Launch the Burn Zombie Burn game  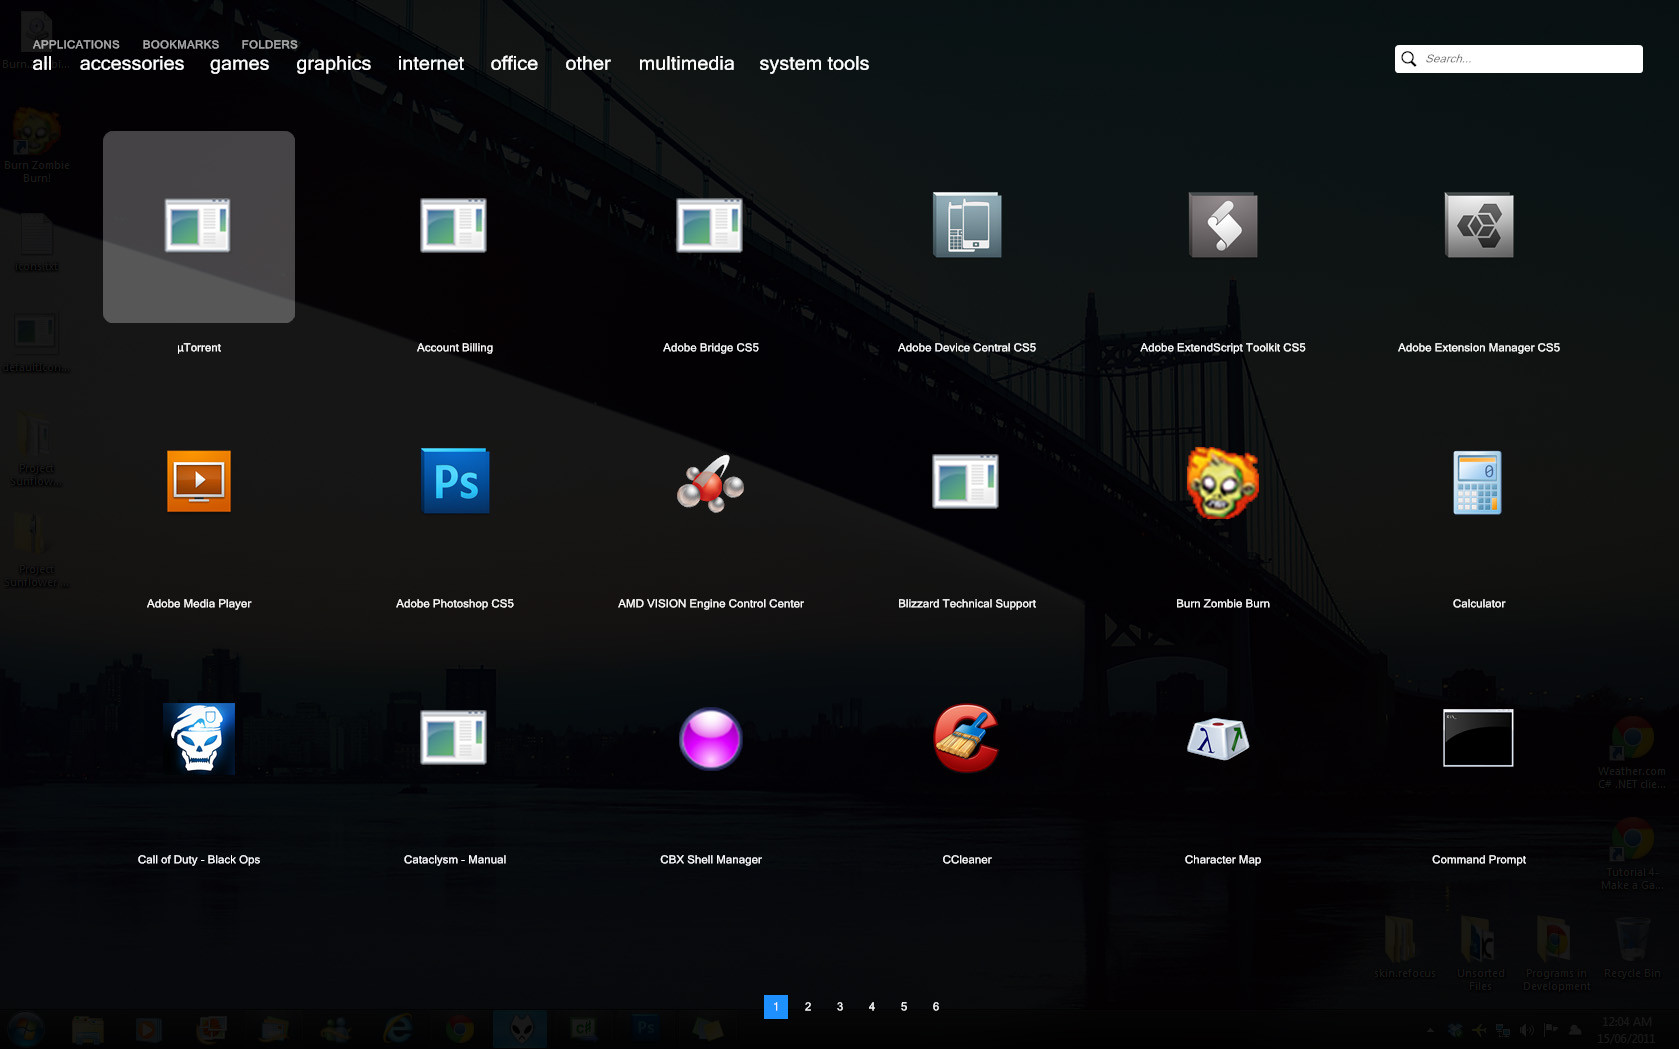[1223, 482]
